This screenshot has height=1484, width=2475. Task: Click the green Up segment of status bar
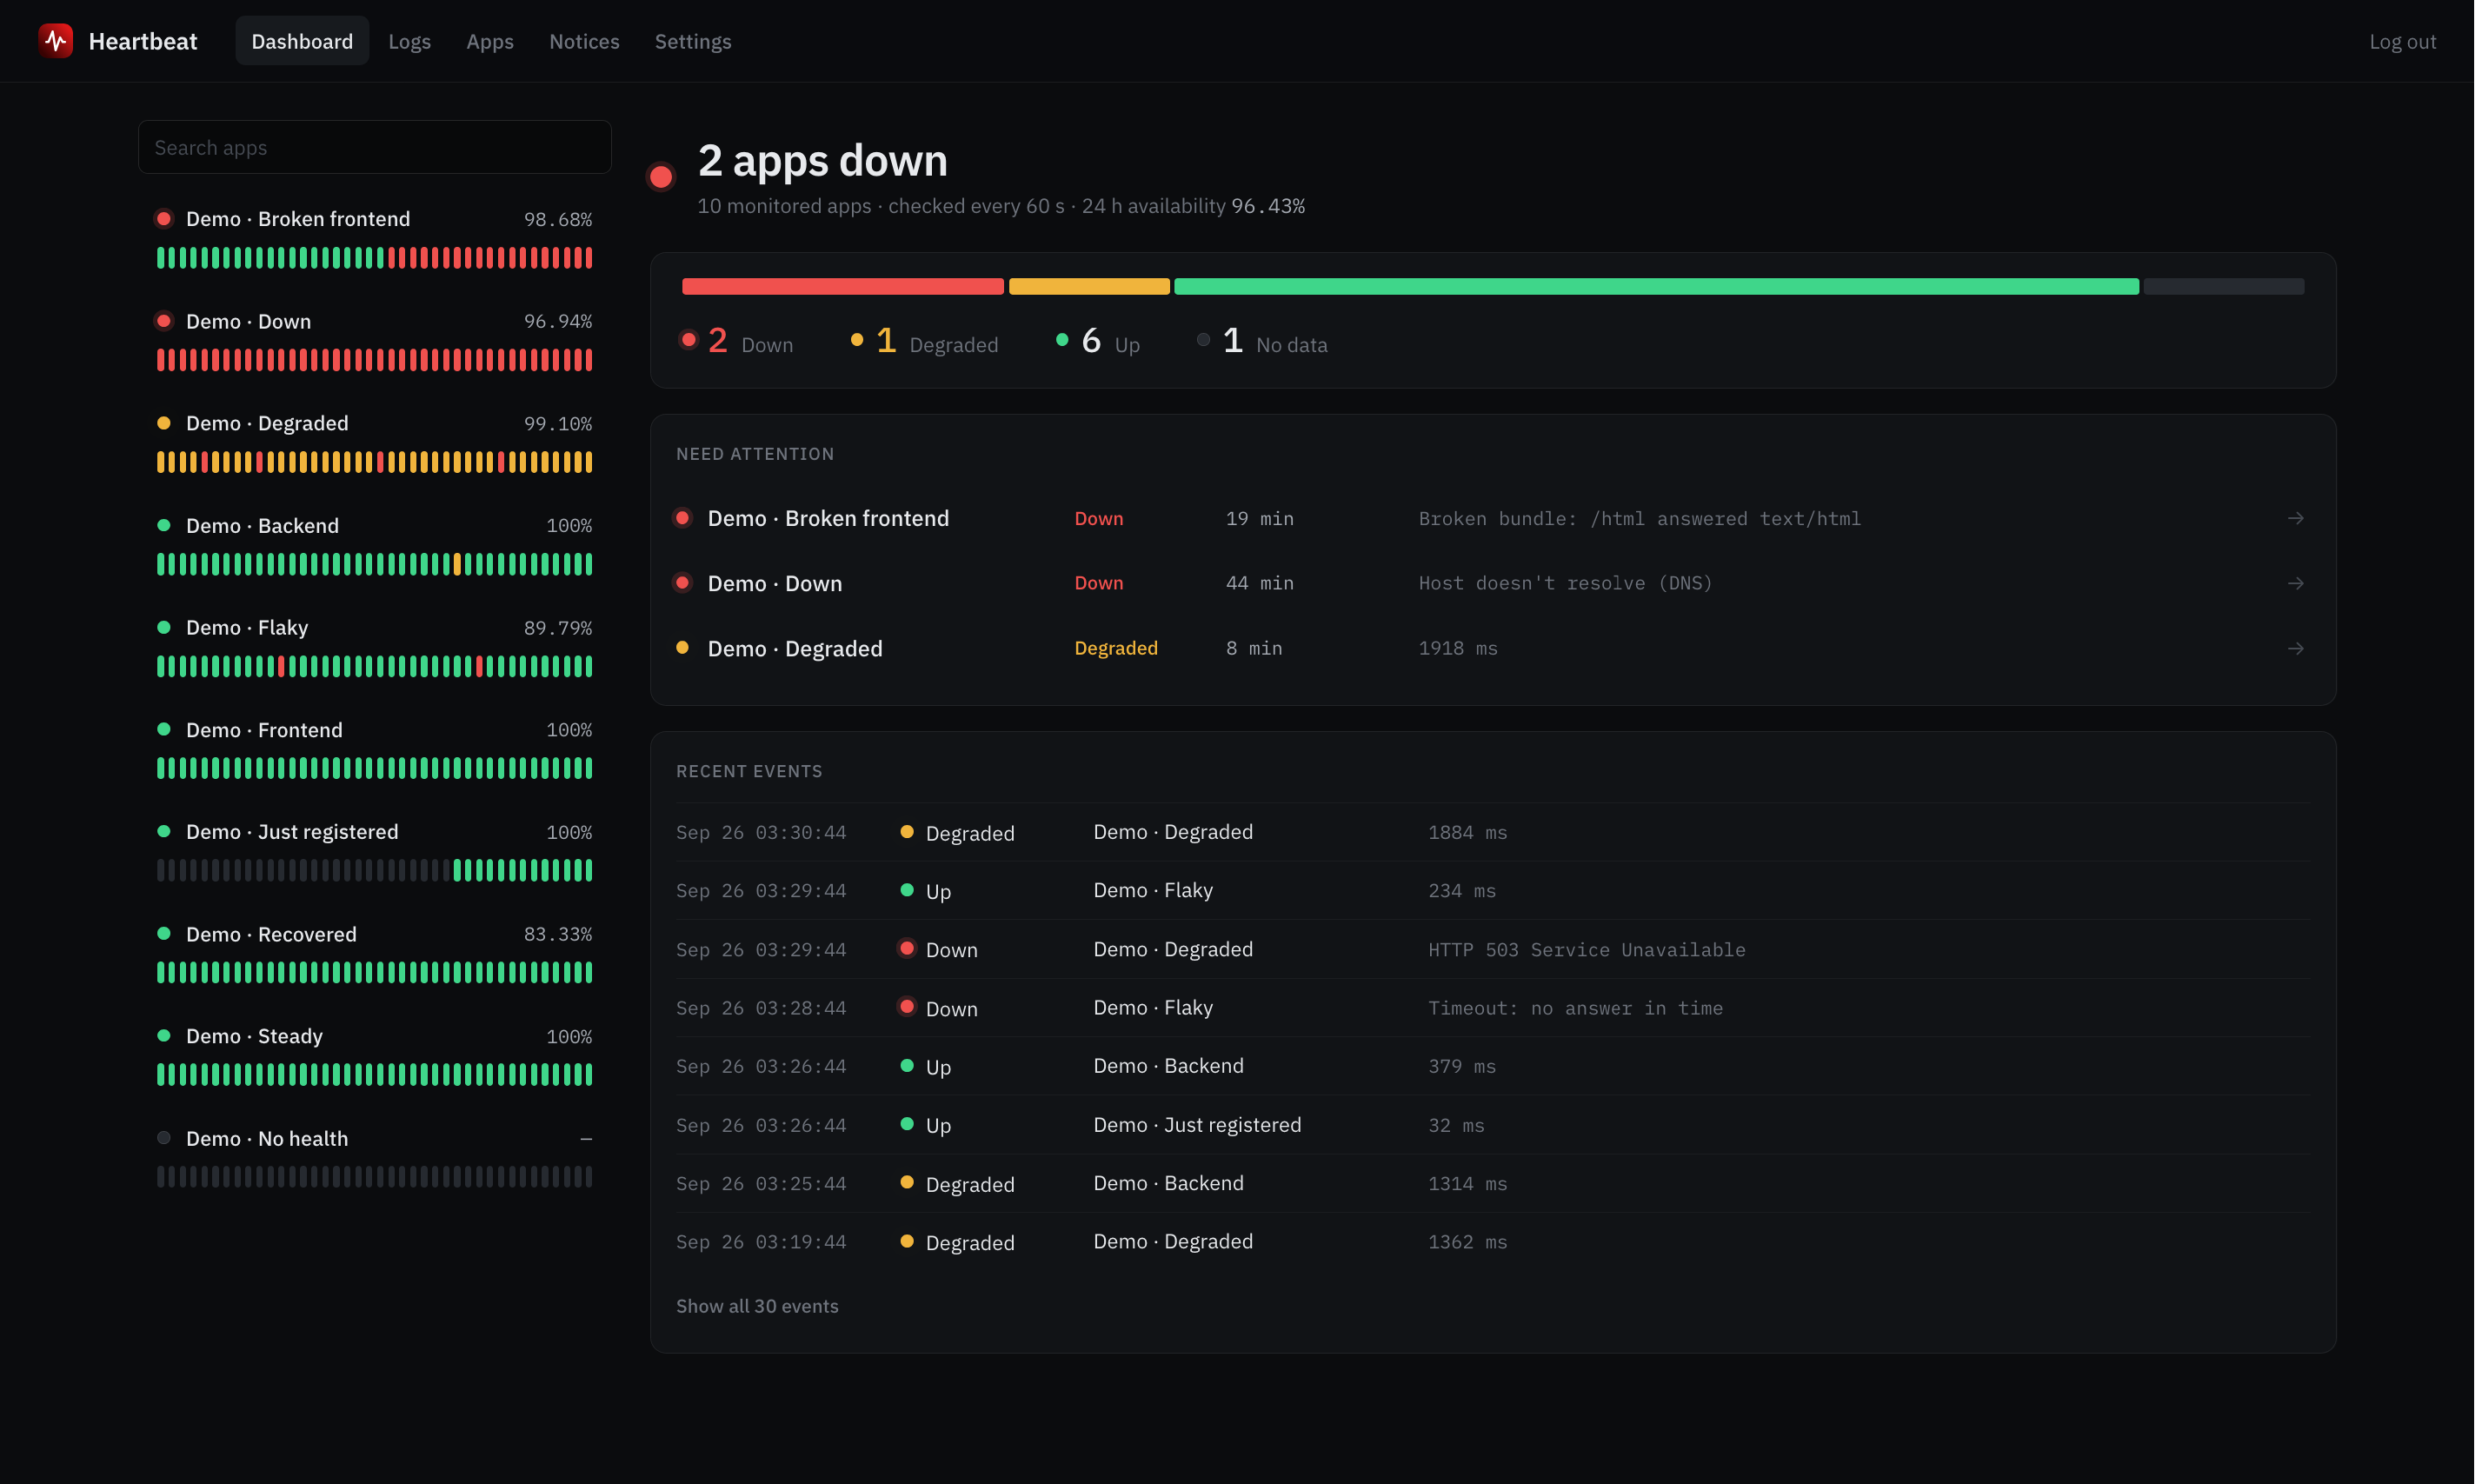[x=1656, y=287]
